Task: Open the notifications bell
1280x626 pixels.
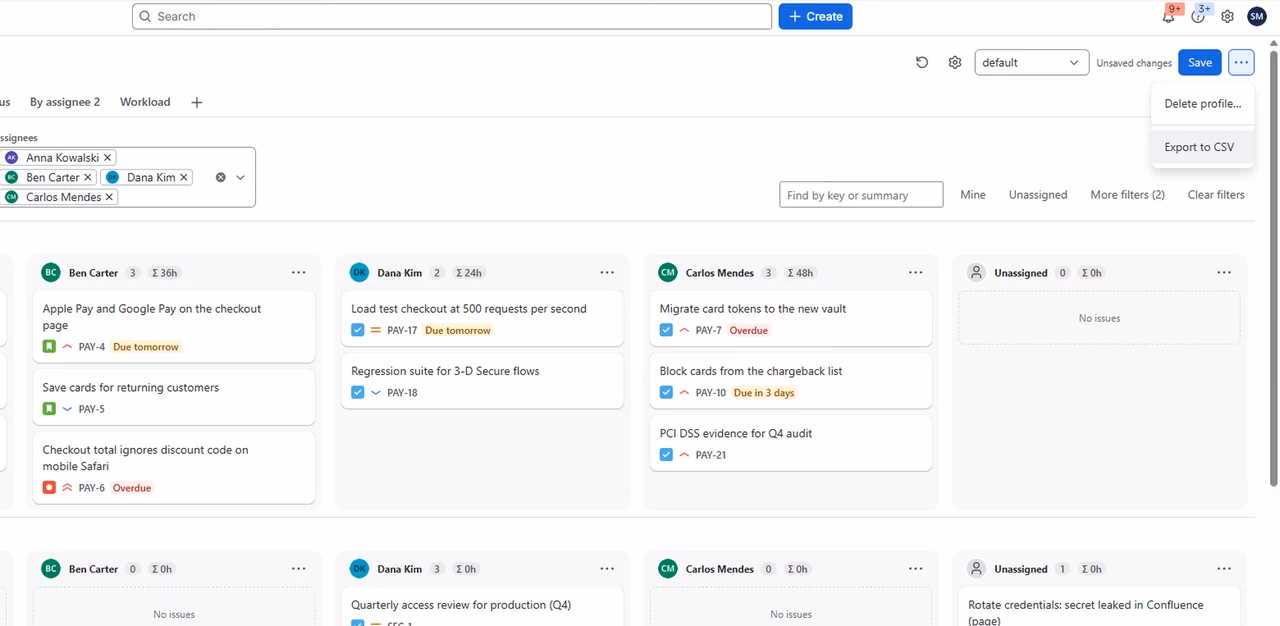Action: tap(1169, 16)
